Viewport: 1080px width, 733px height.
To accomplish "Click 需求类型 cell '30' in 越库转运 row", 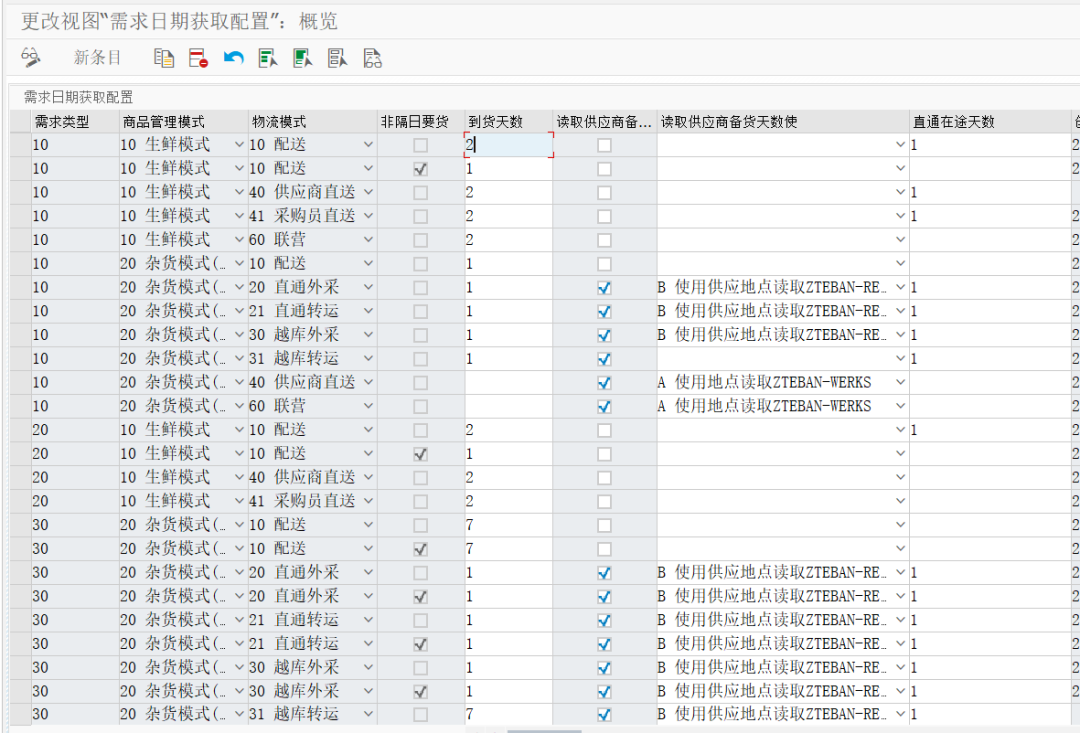I will pos(75,714).
